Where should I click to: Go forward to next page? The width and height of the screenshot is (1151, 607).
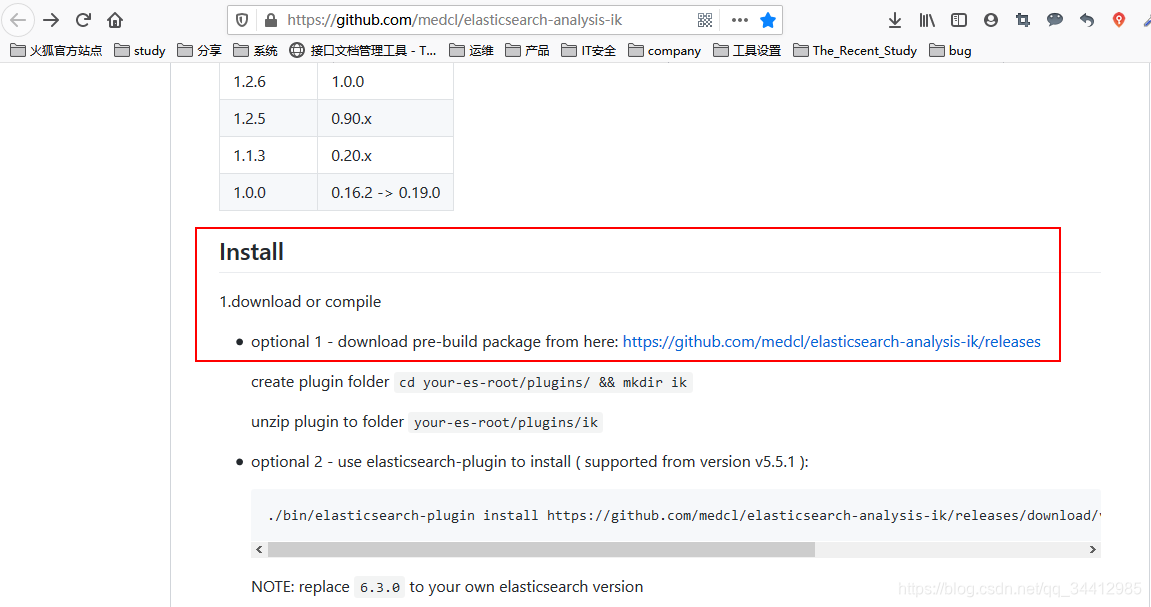(51, 20)
